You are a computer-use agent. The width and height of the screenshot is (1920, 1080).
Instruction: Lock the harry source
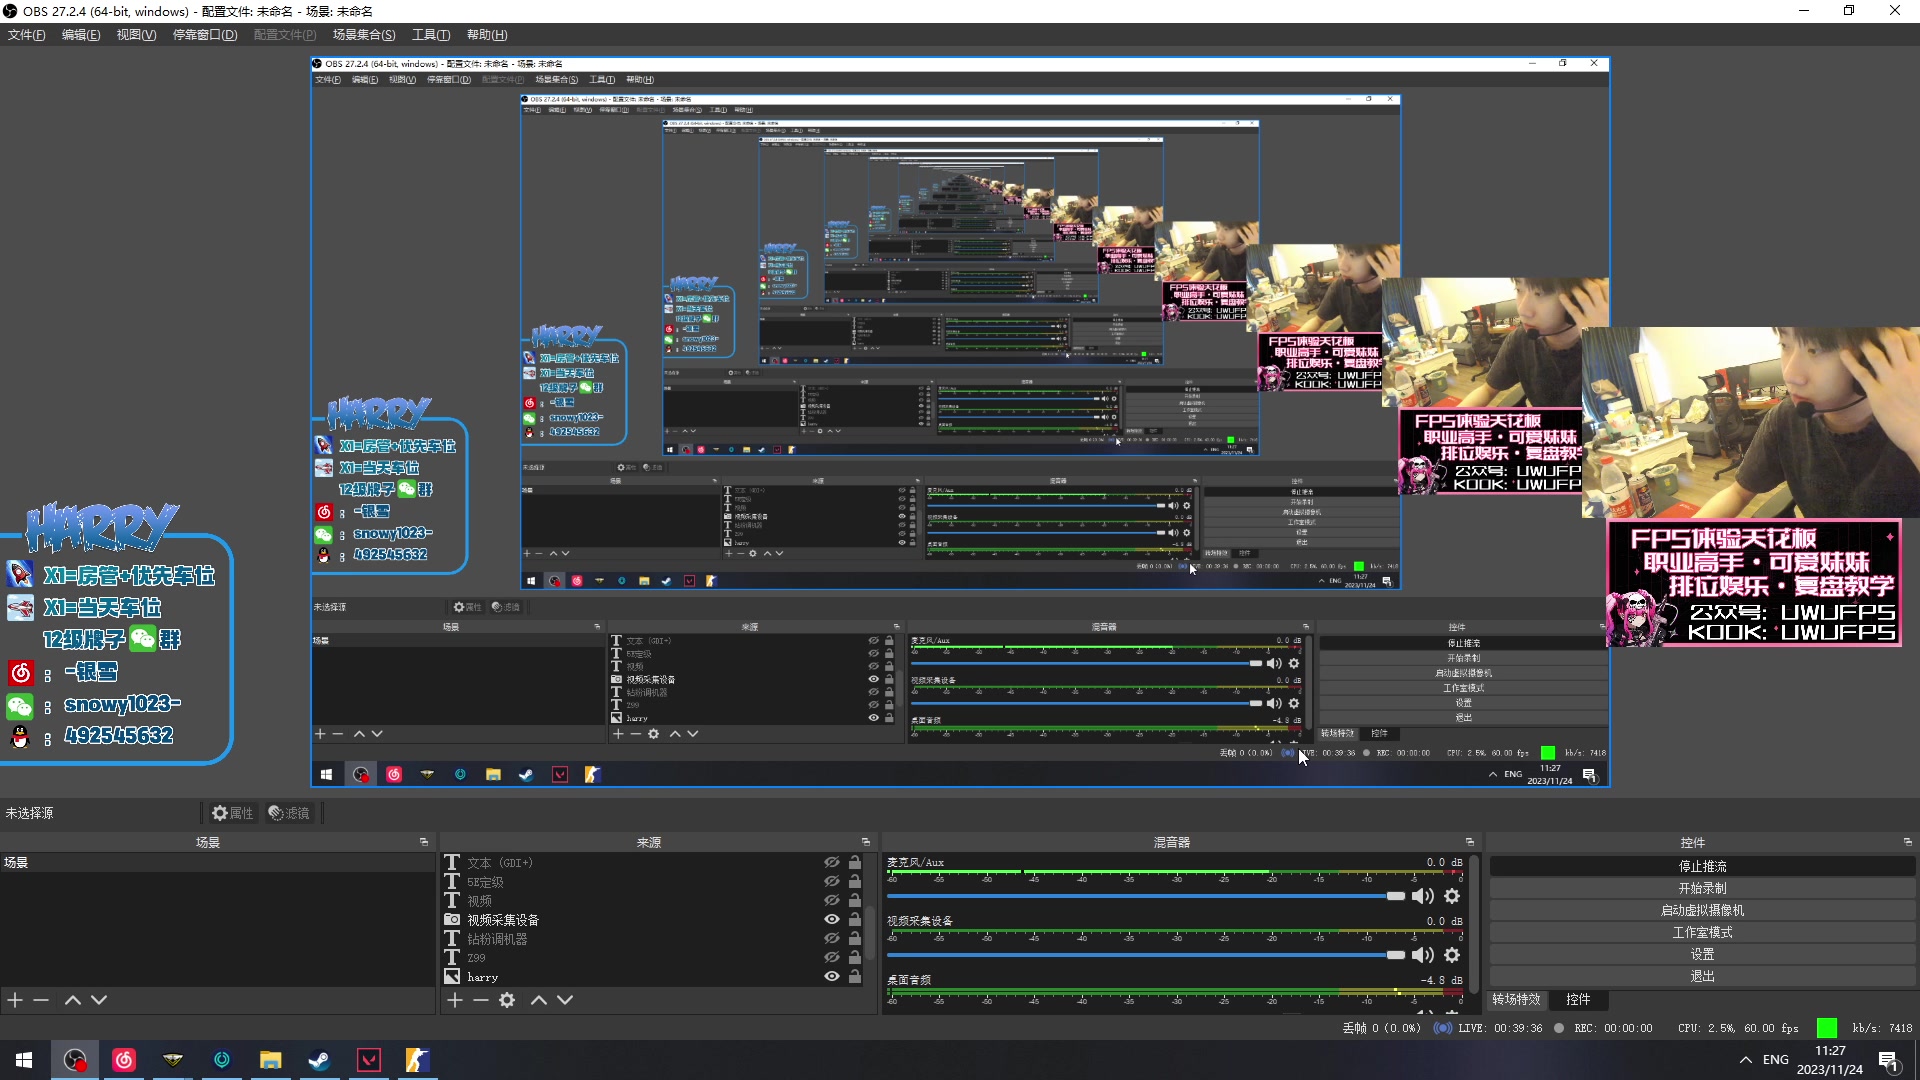[x=855, y=977]
